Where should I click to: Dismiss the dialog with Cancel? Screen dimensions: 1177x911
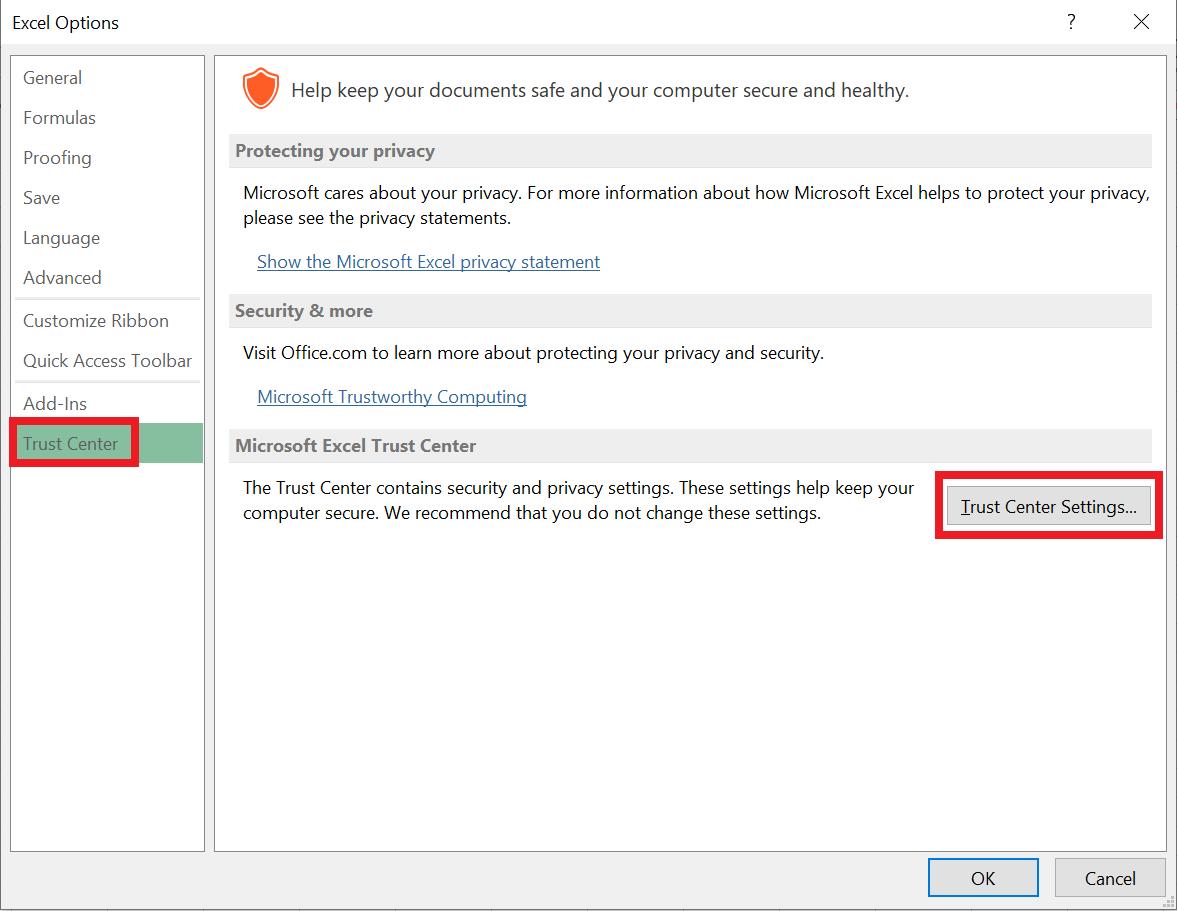pyautogui.click(x=1110, y=878)
